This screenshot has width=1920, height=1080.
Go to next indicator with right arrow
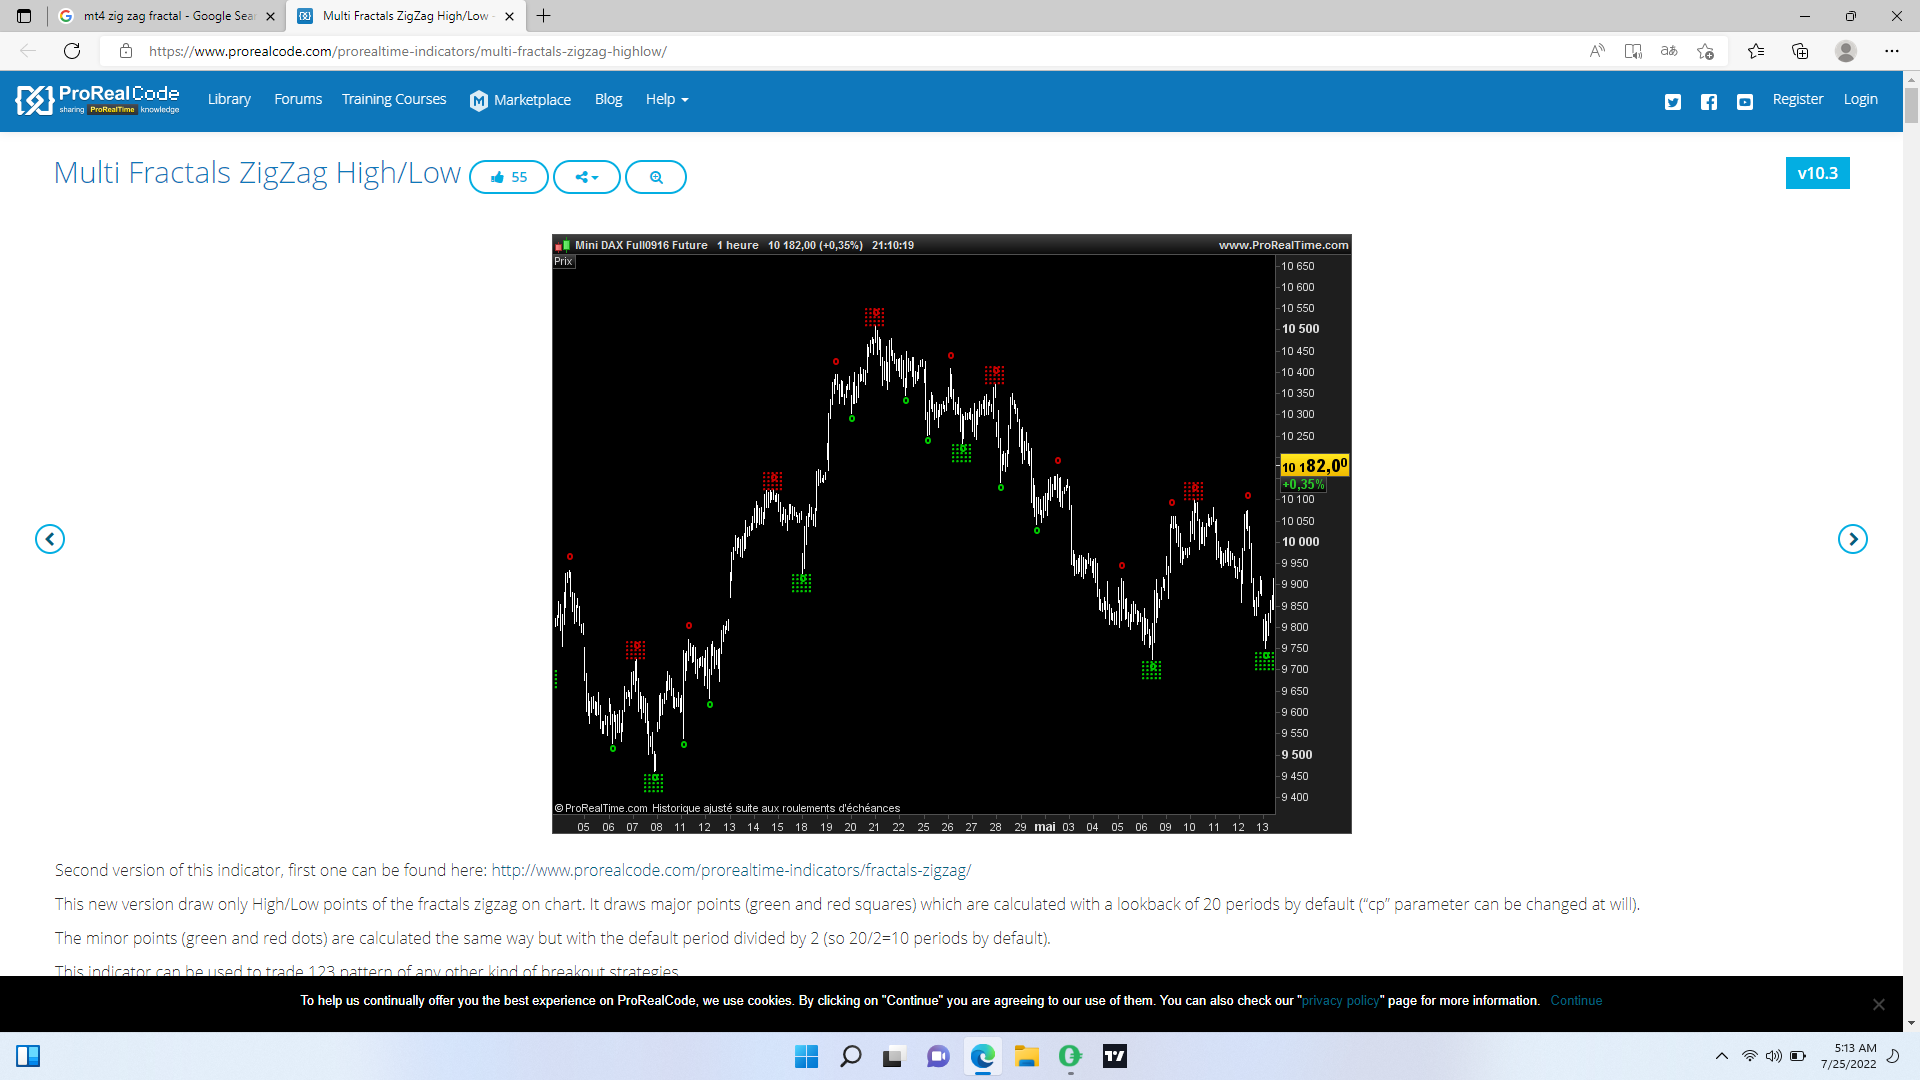point(1852,539)
